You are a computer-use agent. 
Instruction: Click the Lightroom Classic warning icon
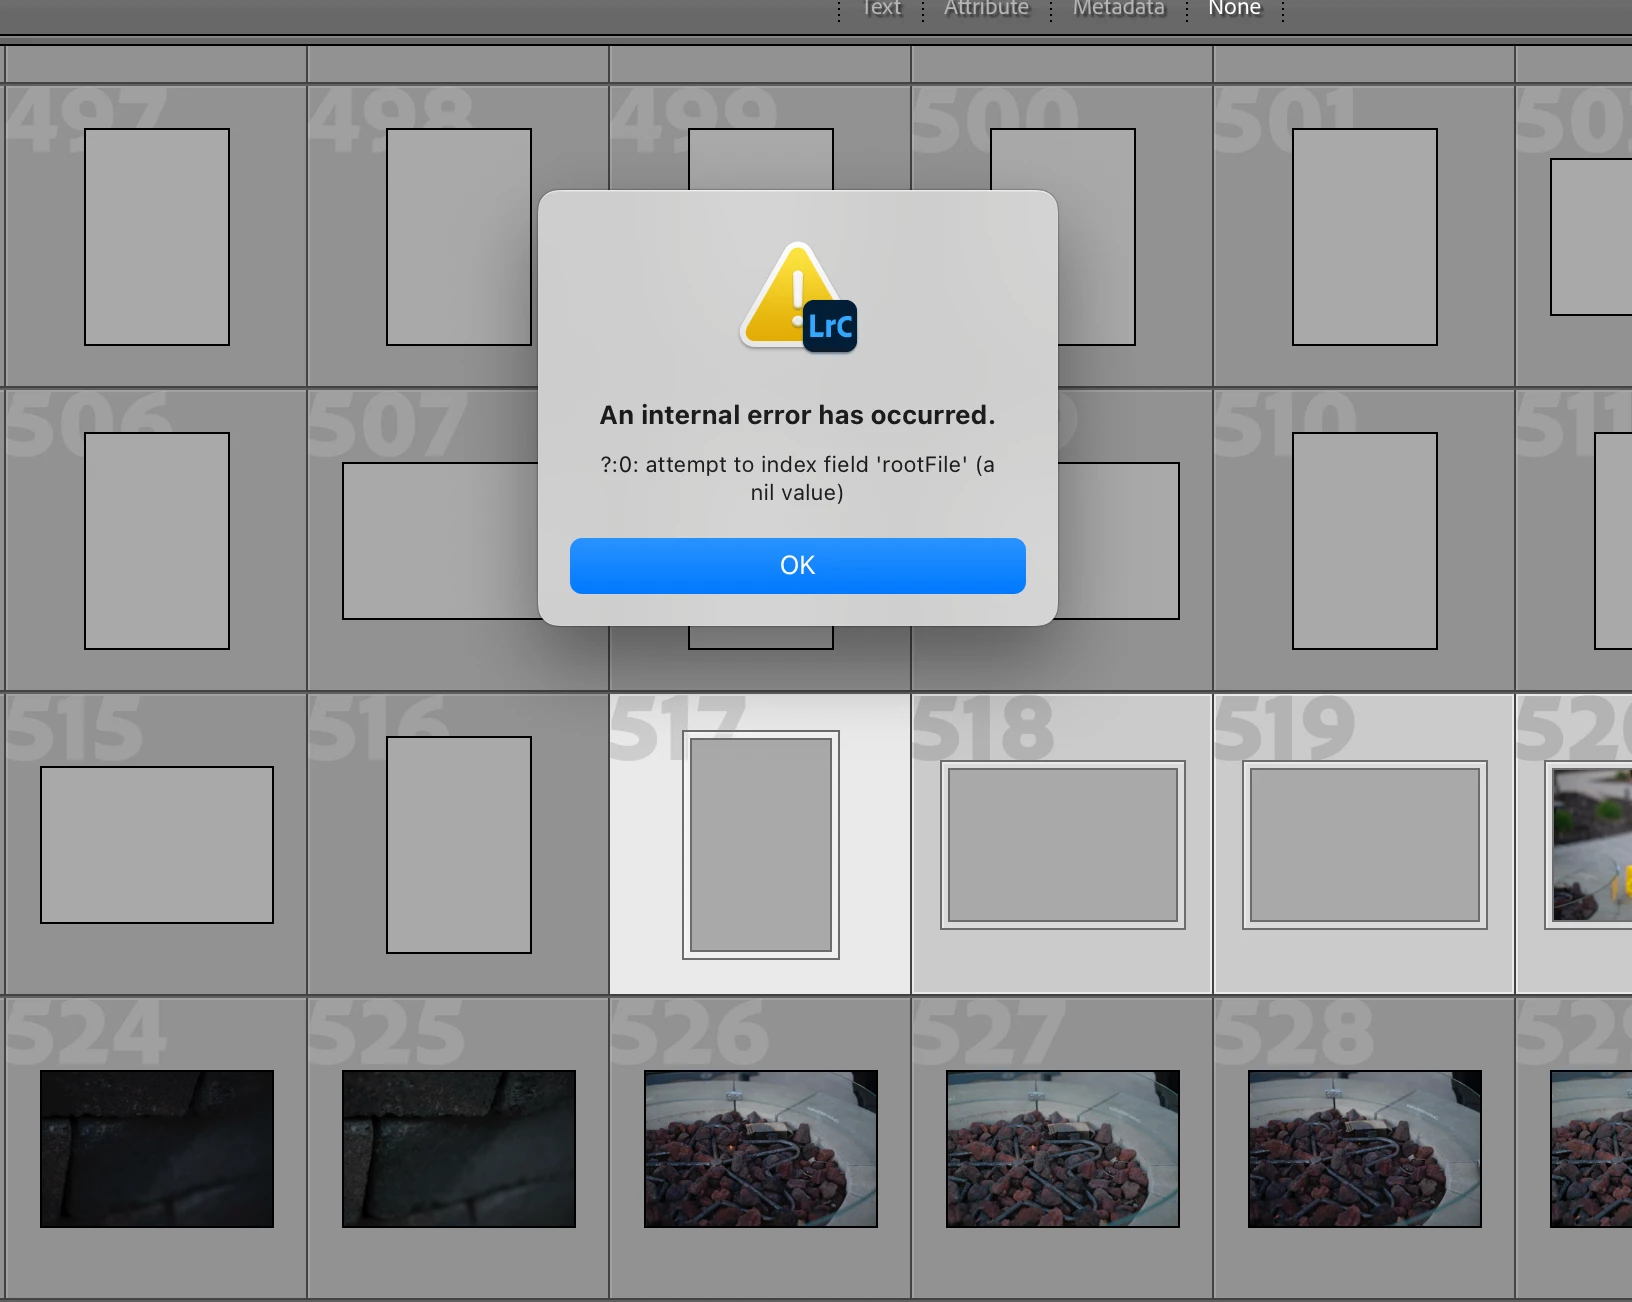pyautogui.click(x=797, y=297)
